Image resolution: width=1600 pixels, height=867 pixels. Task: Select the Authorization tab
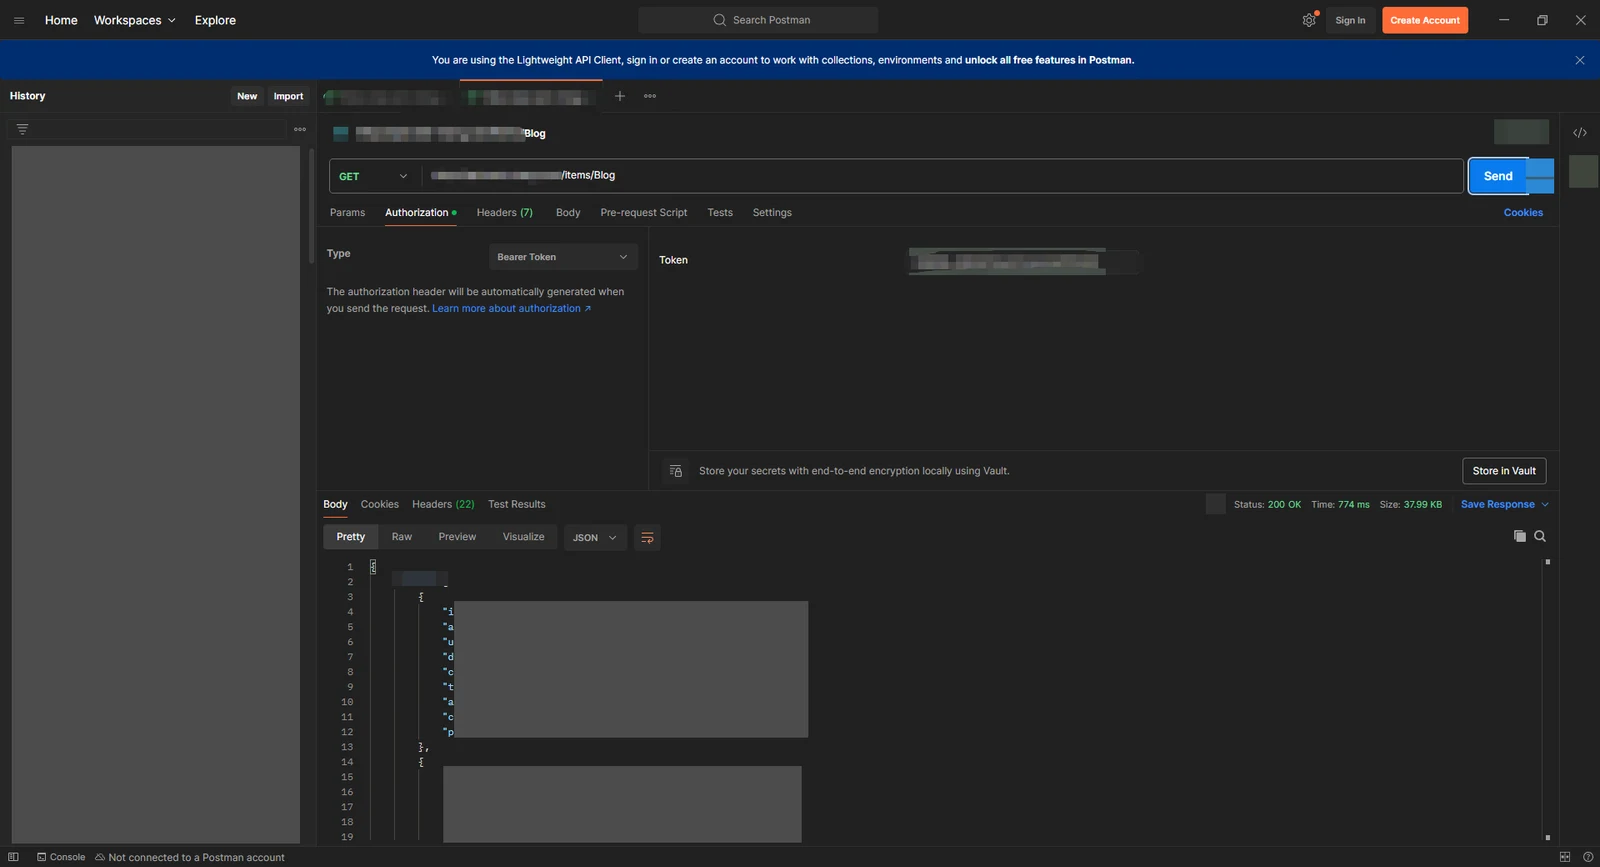pos(420,213)
